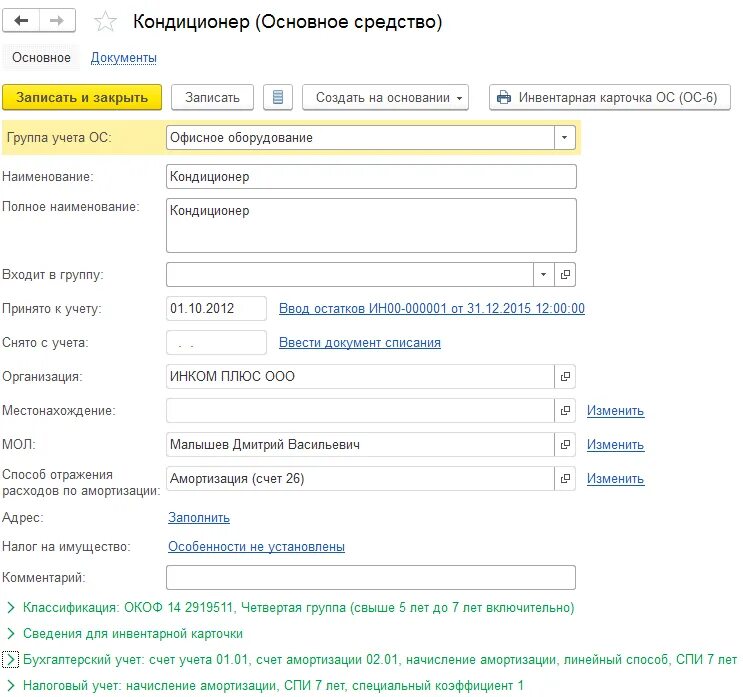The height and width of the screenshot is (697, 743).
Task: Click the forward navigation arrow
Action: (57, 21)
